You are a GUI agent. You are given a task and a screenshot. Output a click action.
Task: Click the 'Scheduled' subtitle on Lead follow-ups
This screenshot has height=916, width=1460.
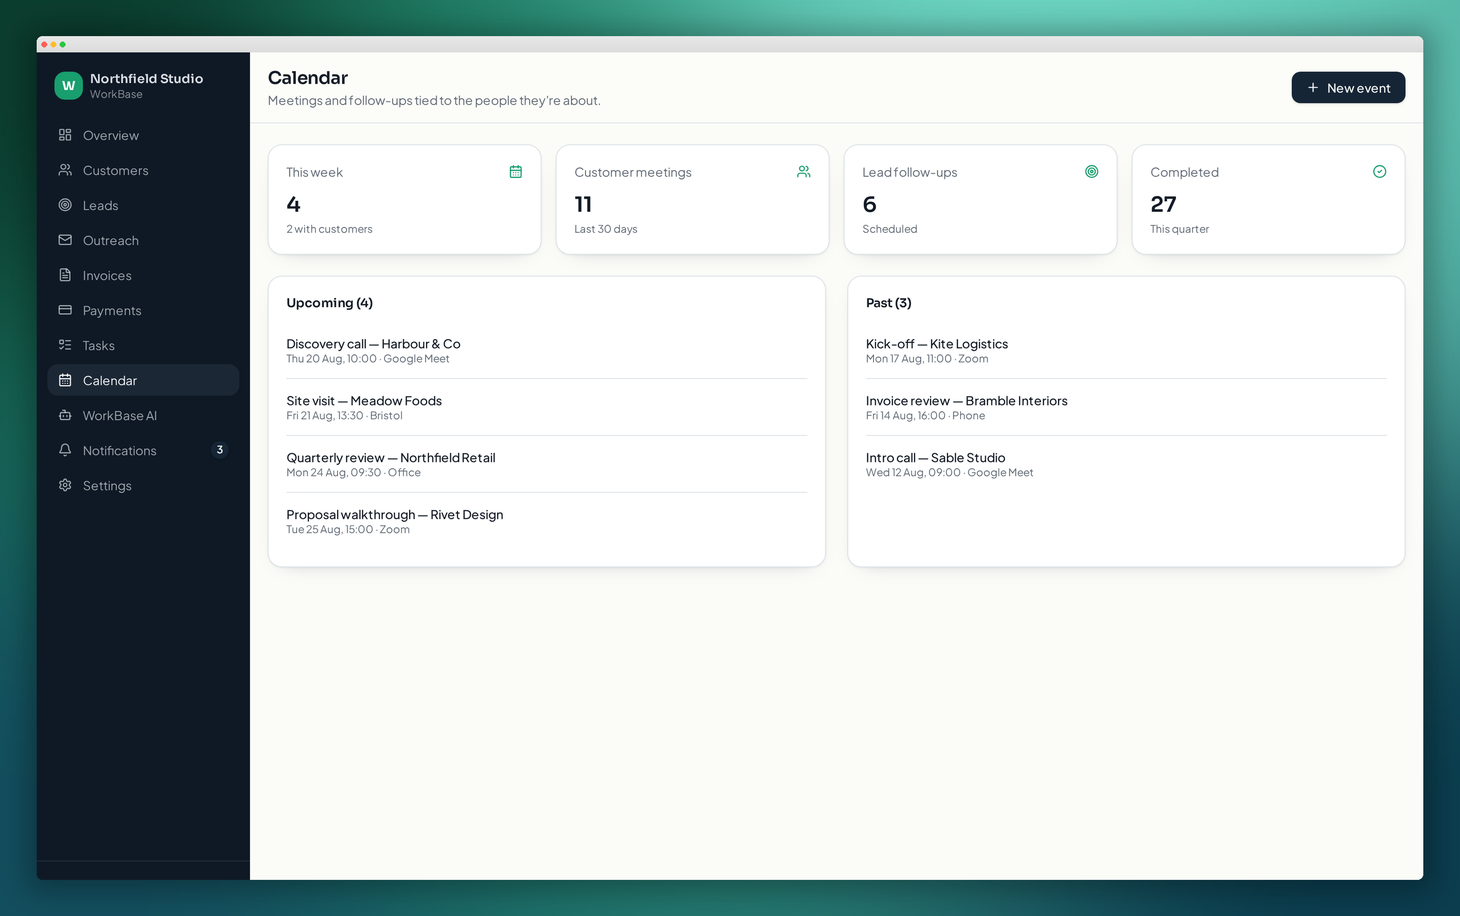pos(890,229)
